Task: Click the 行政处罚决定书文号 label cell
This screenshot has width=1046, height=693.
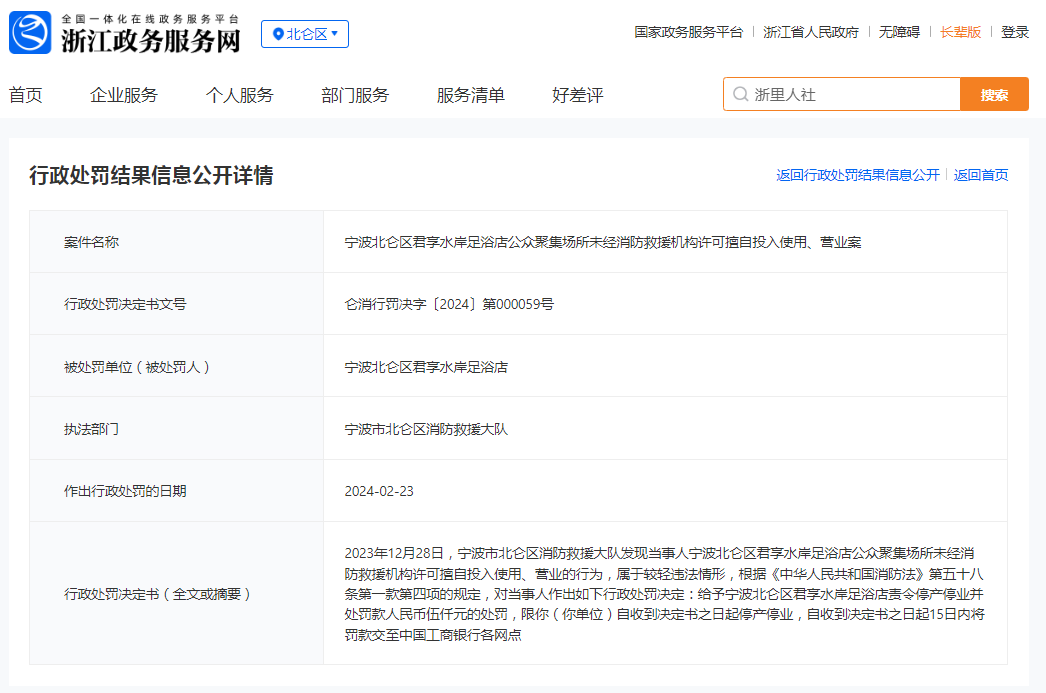Action: click(x=177, y=303)
